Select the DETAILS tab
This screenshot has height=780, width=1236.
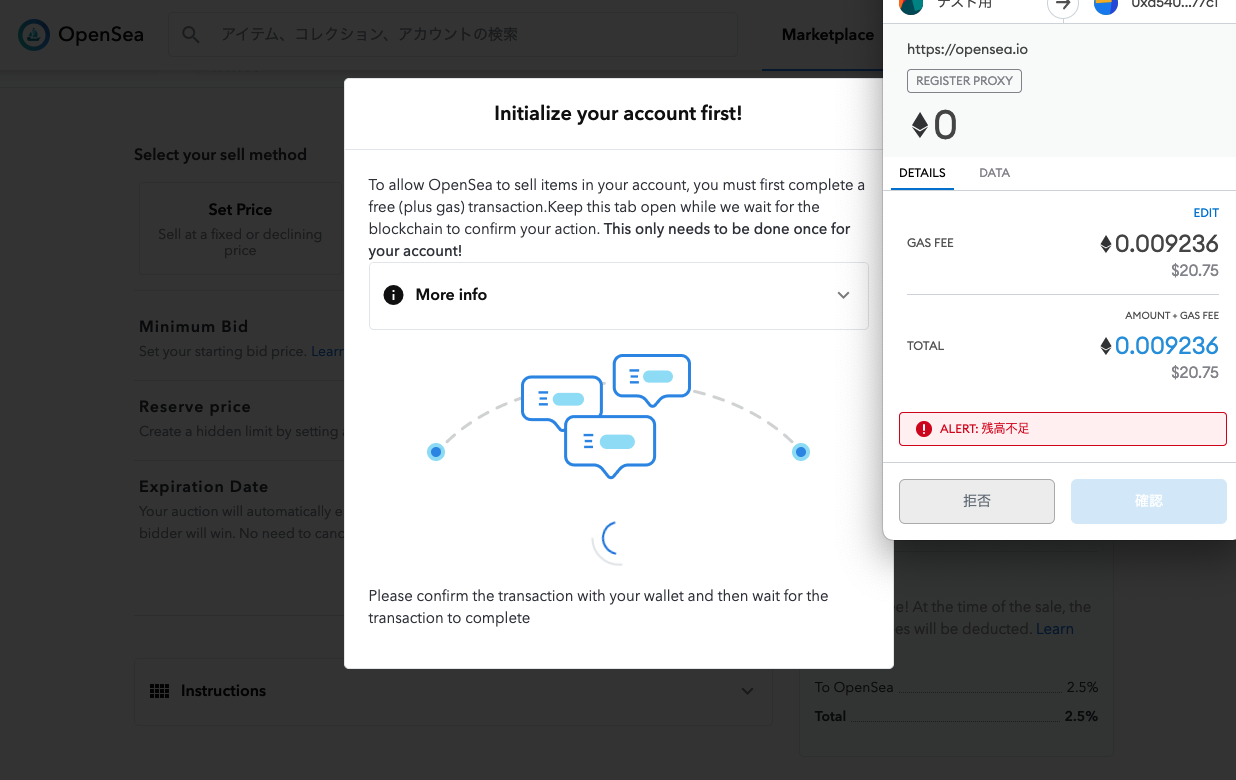[922, 173]
